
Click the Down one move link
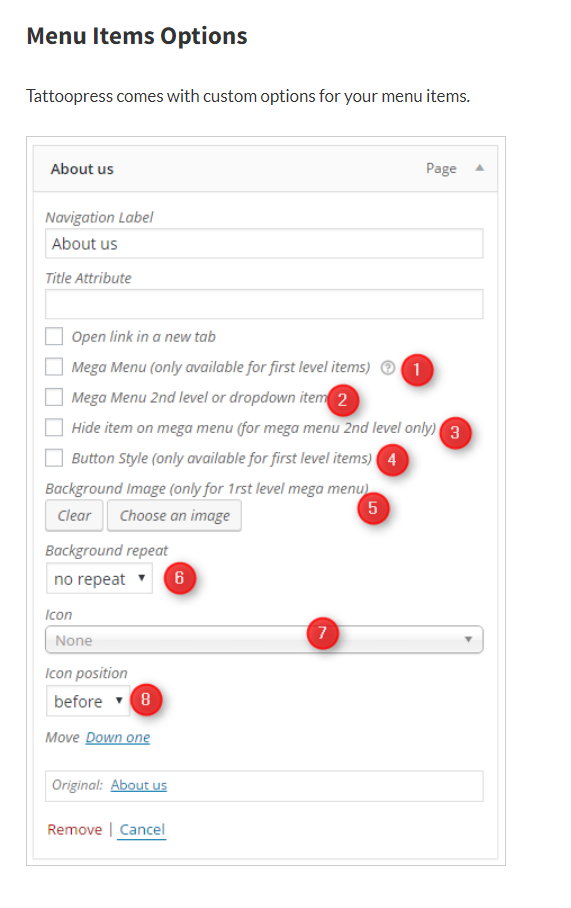coord(118,737)
